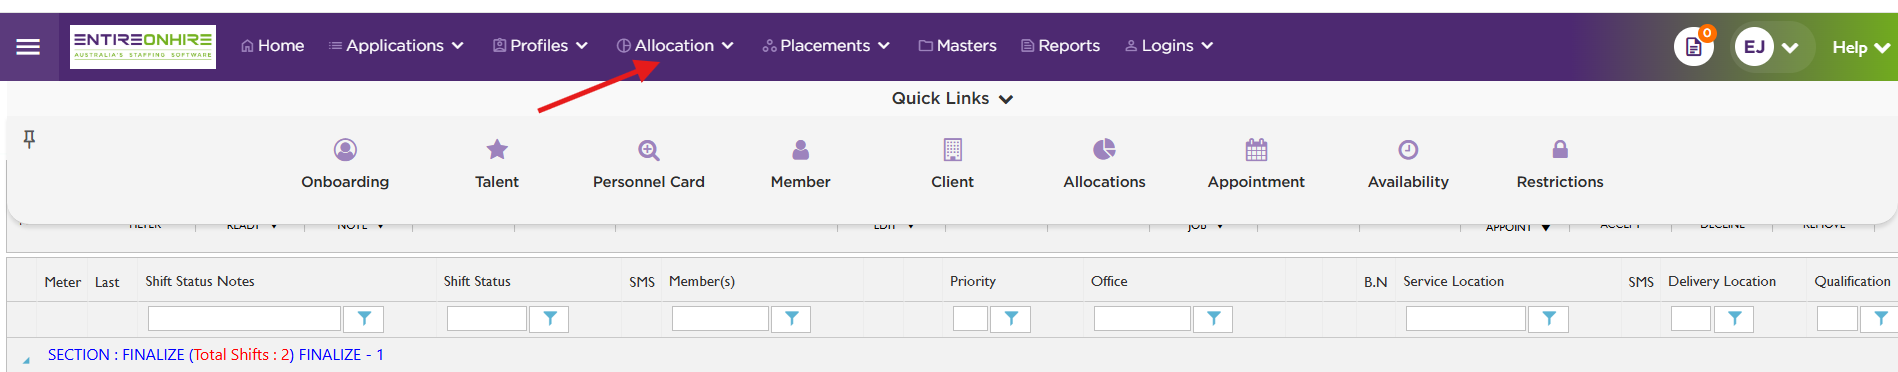
Task: Open Personnel Card search icon
Action: [649, 150]
